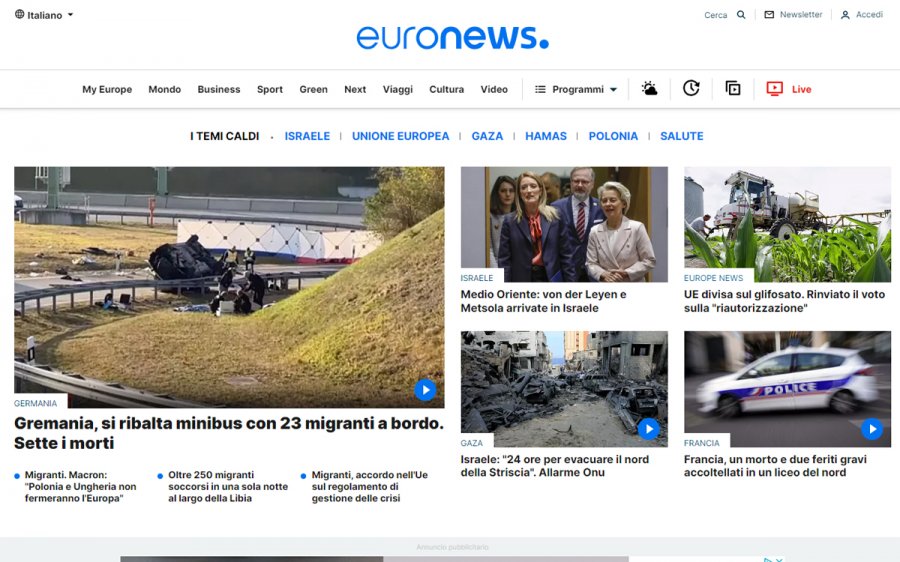
Task: Open the Cerca search field
Action: tap(715, 15)
